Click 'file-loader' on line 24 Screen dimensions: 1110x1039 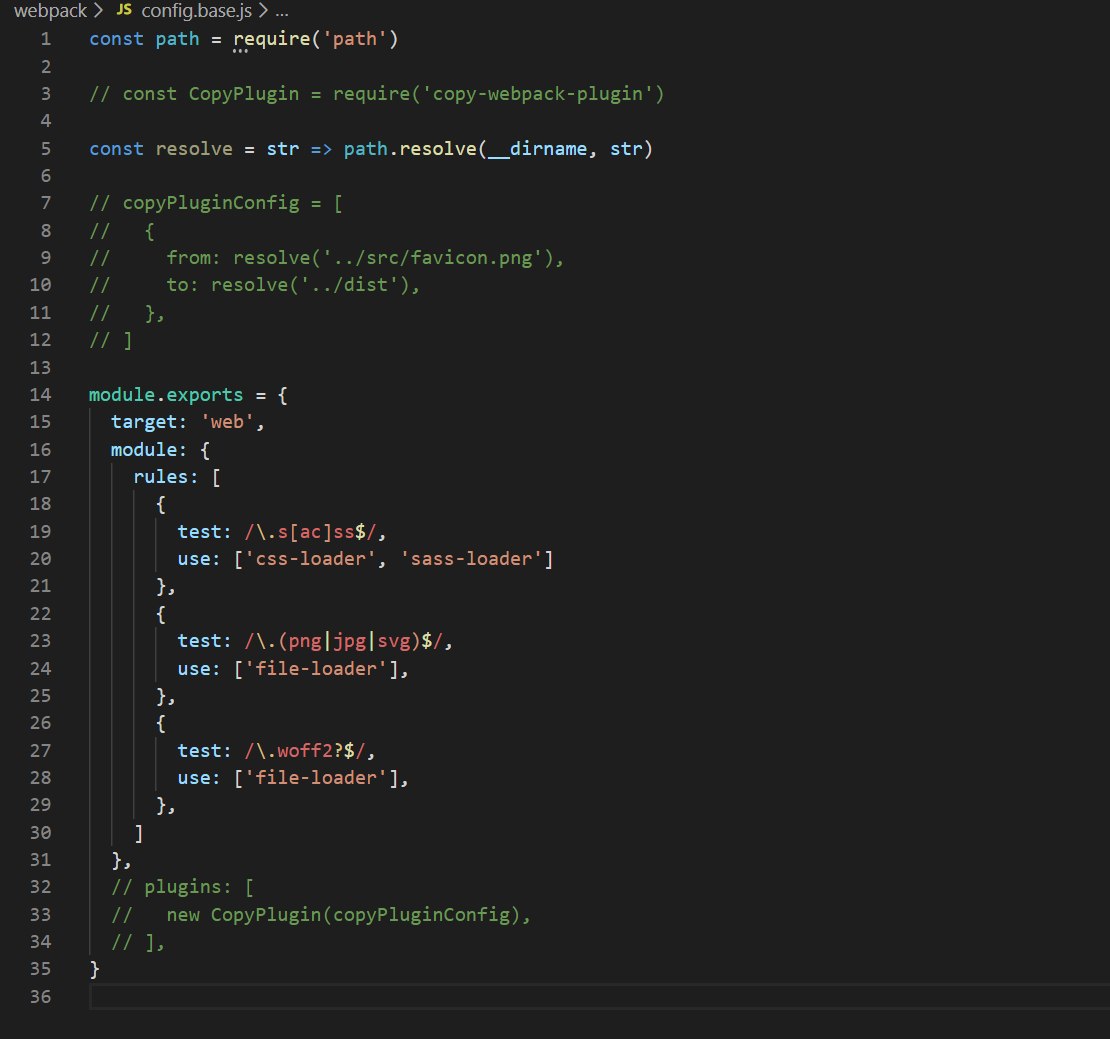click(316, 669)
